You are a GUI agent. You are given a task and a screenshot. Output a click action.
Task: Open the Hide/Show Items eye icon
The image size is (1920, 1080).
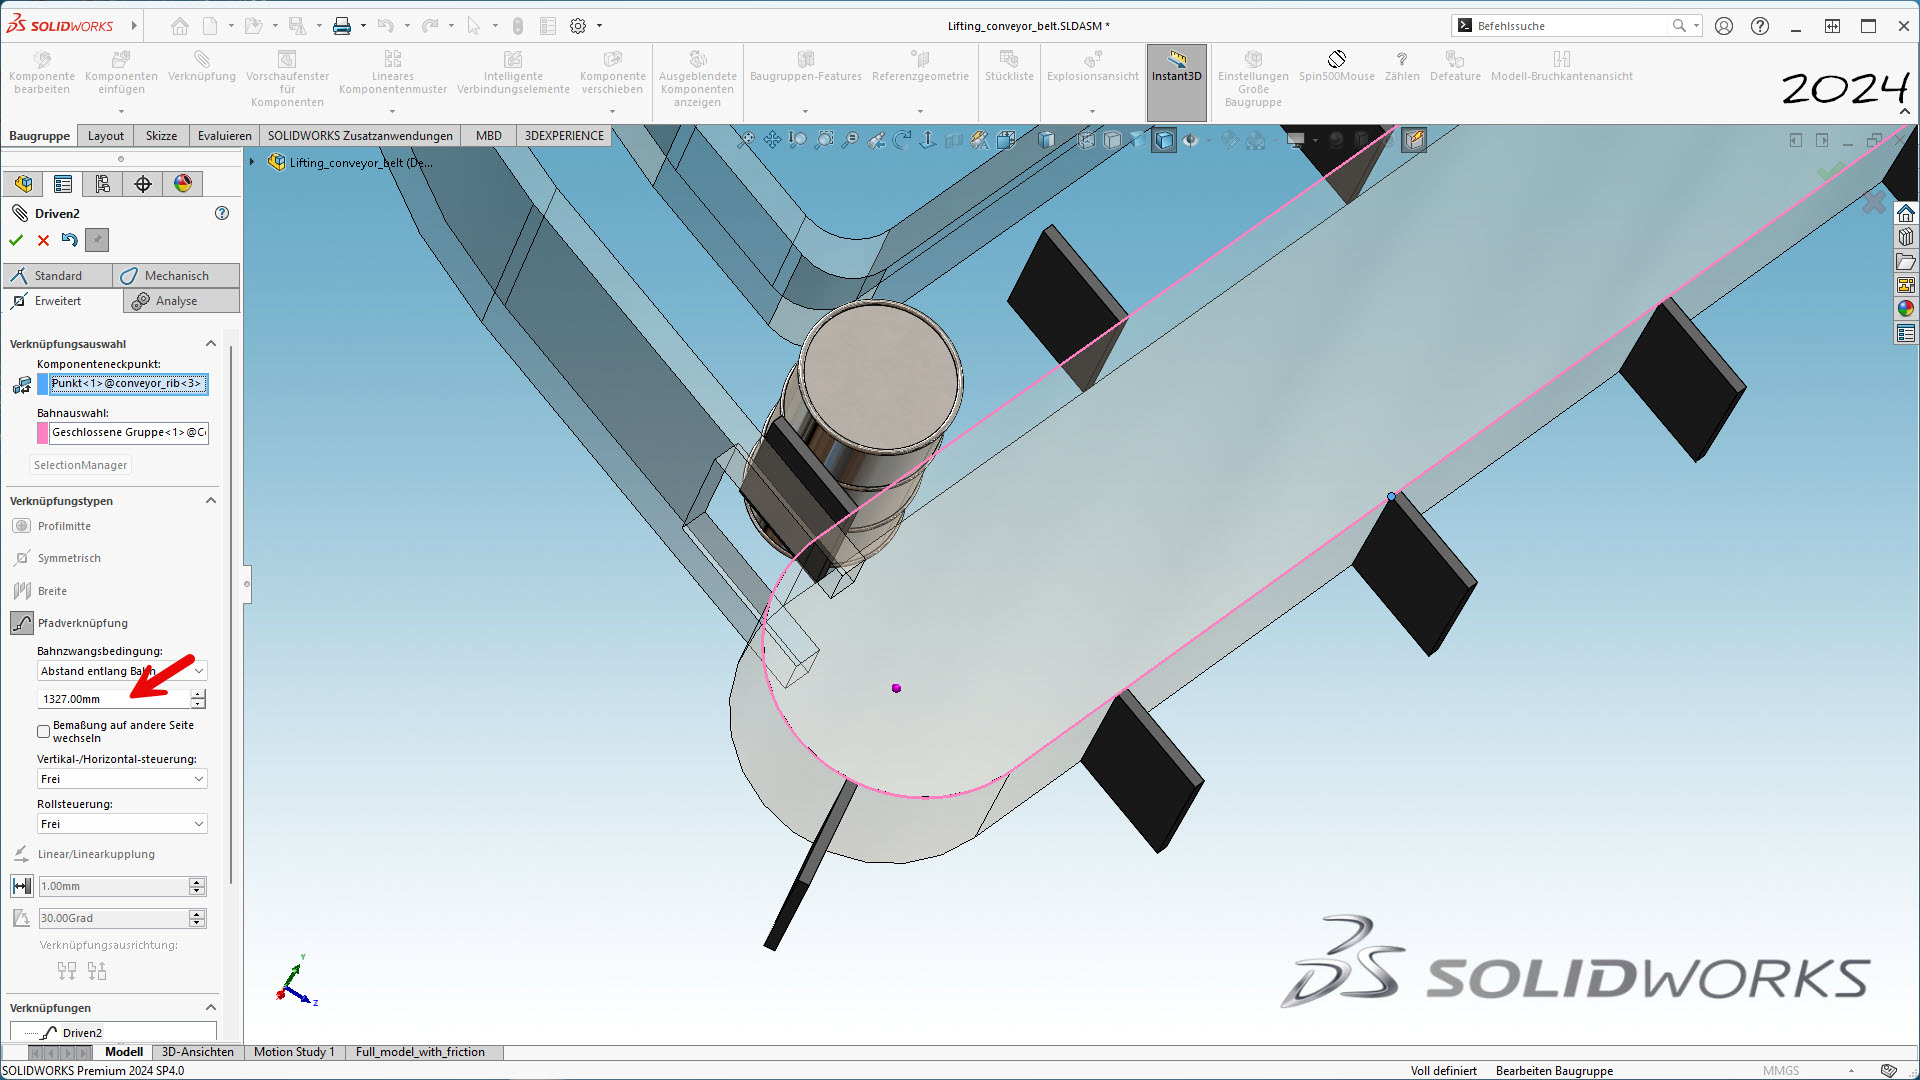[x=1190, y=140]
